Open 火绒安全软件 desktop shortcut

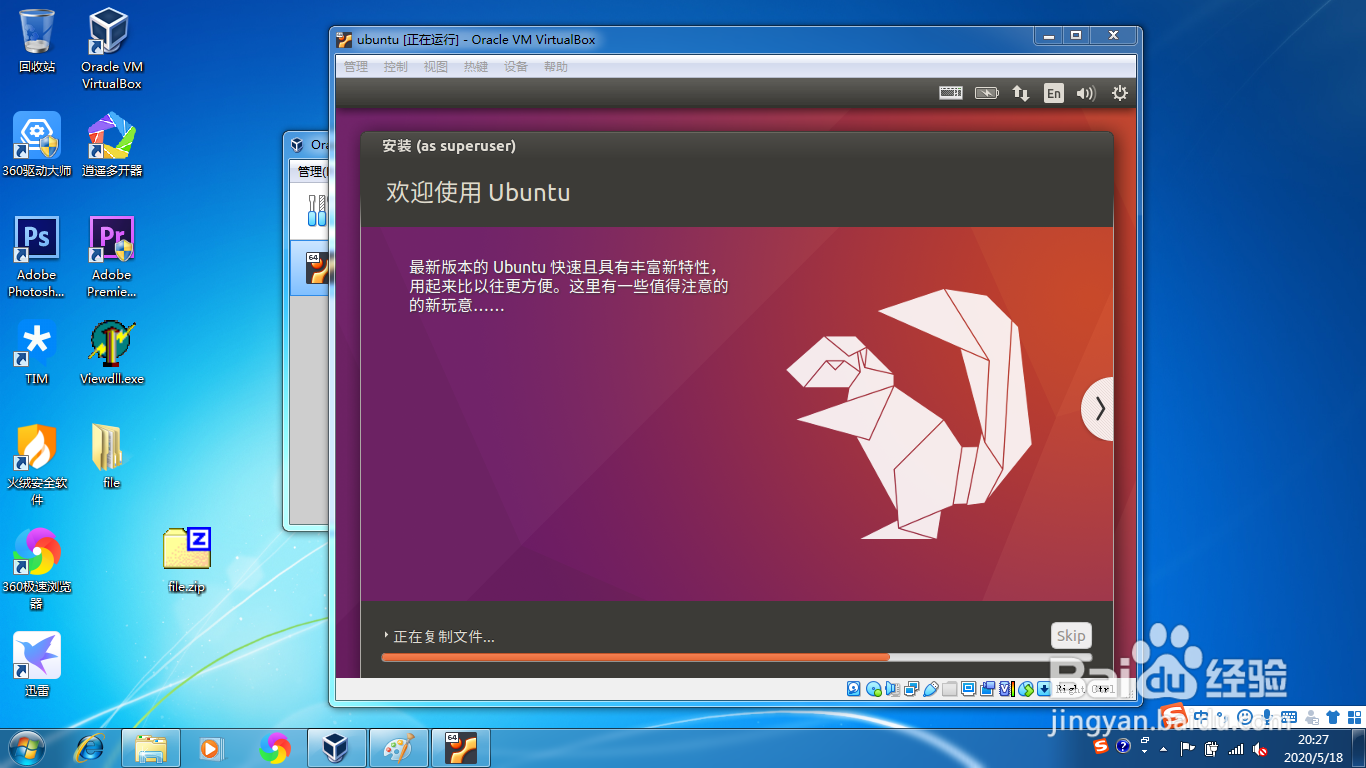[x=37, y=465]
